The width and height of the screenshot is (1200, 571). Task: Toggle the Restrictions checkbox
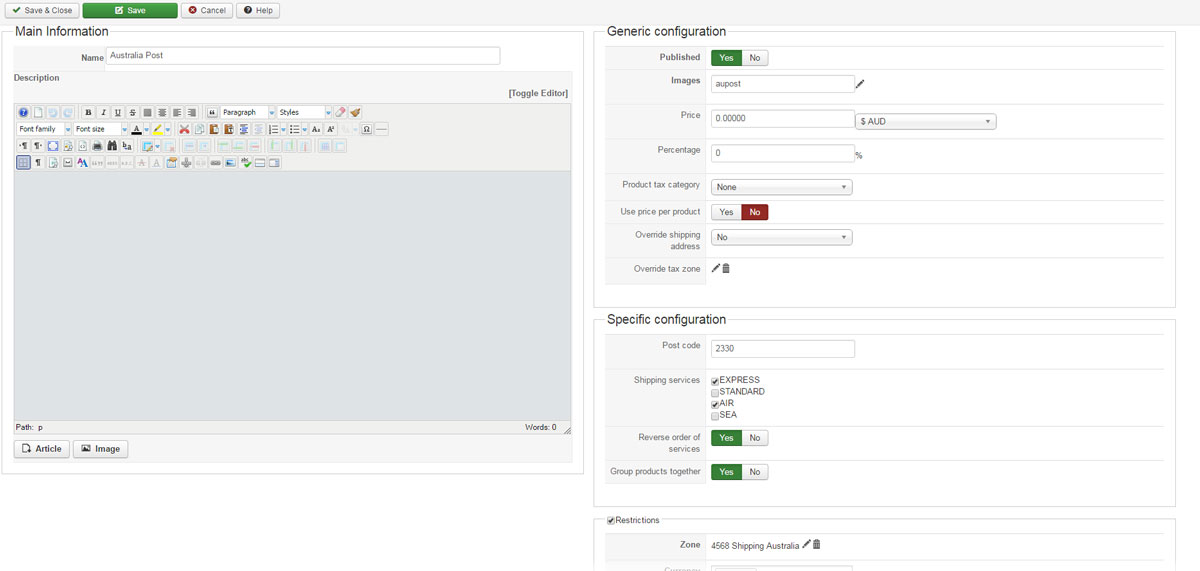[611, 520]
